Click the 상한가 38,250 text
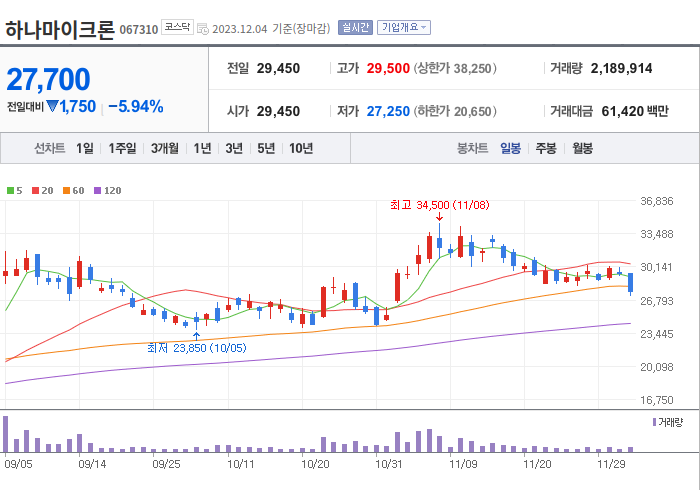Image resolution: width=700 pixels, height=490 pixels. click(x=455, y=68)
